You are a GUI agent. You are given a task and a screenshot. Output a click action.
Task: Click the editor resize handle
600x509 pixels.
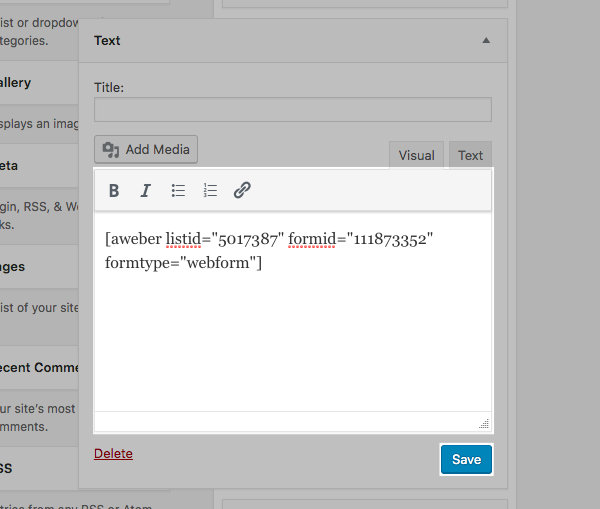[484, 423]
